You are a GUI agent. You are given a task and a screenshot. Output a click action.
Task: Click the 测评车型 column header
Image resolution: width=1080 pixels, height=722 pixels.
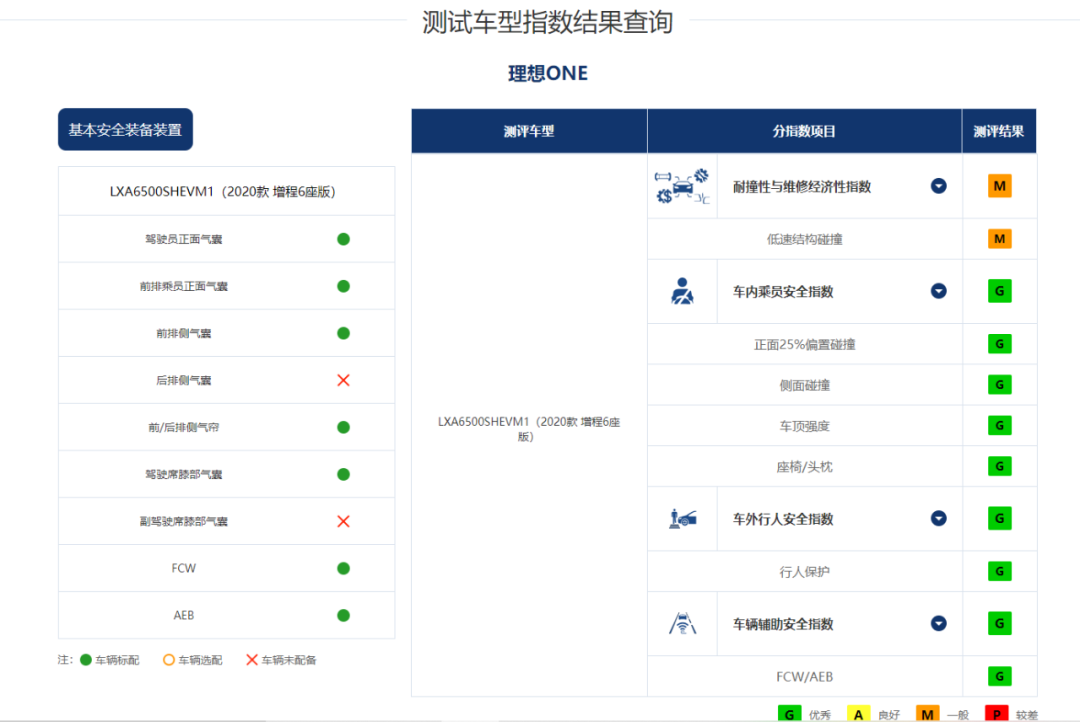(x=529, y=131)
